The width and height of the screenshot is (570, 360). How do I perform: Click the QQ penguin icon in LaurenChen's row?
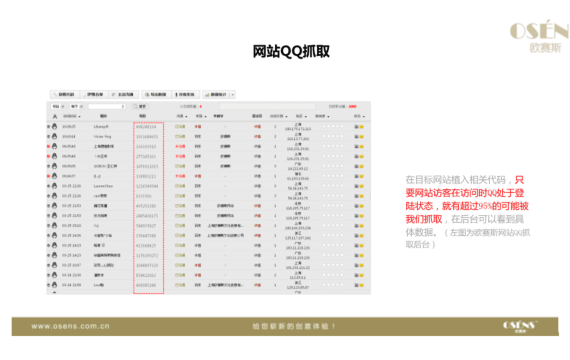[x=55, y=185]
